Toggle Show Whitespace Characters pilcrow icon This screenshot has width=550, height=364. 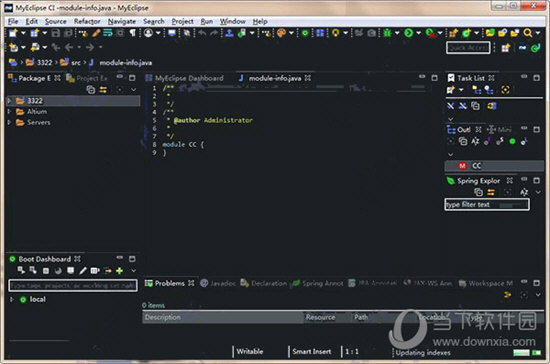click(132, 33)
